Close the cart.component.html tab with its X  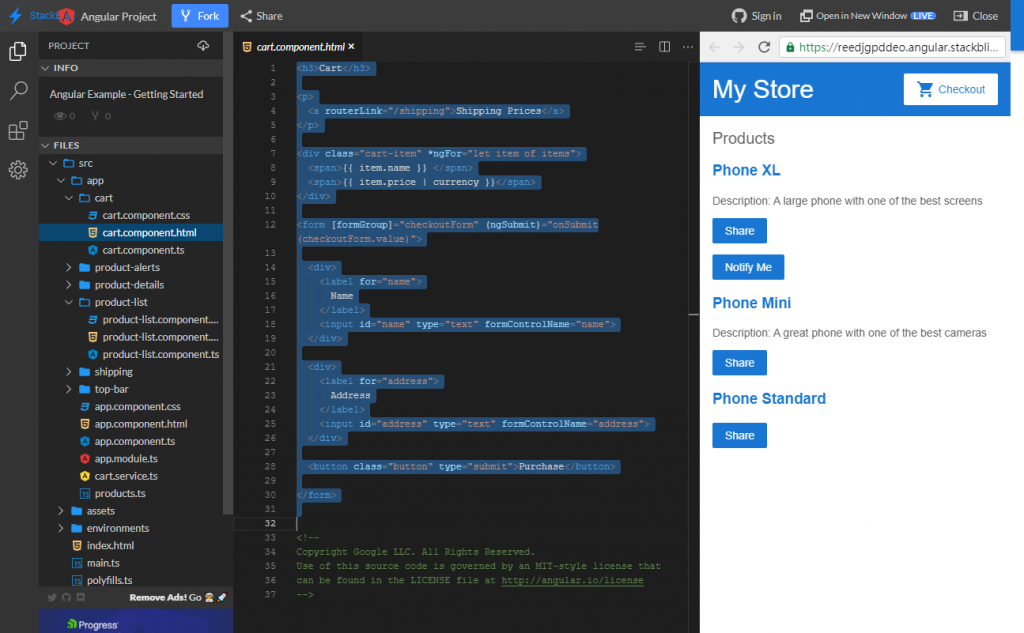click(x=351, y=46)
